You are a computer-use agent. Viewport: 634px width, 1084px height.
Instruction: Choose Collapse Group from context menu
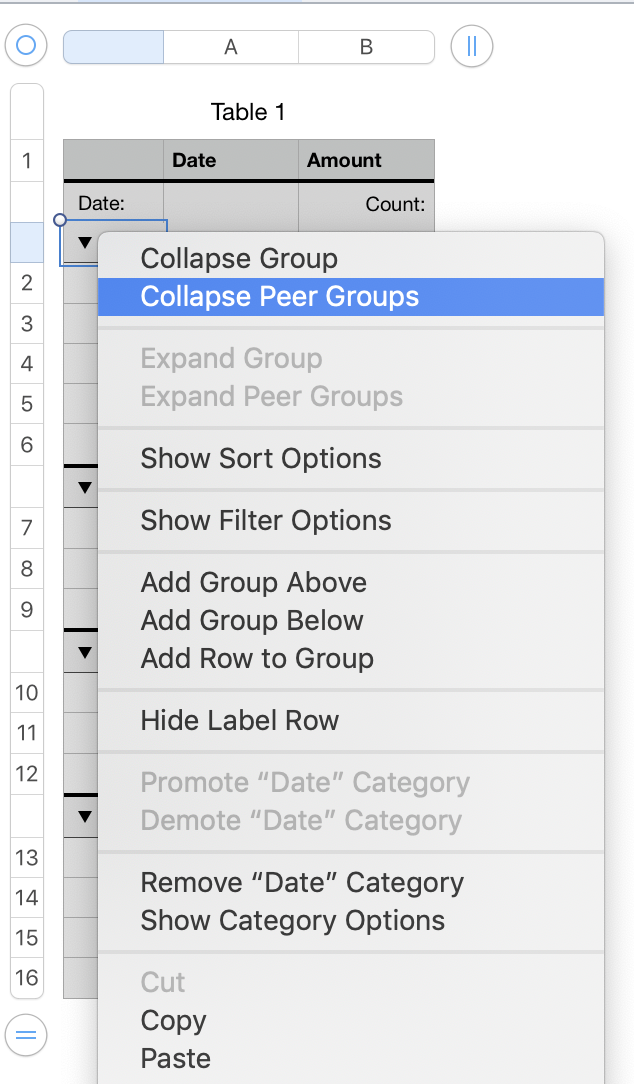pos(239,258)
